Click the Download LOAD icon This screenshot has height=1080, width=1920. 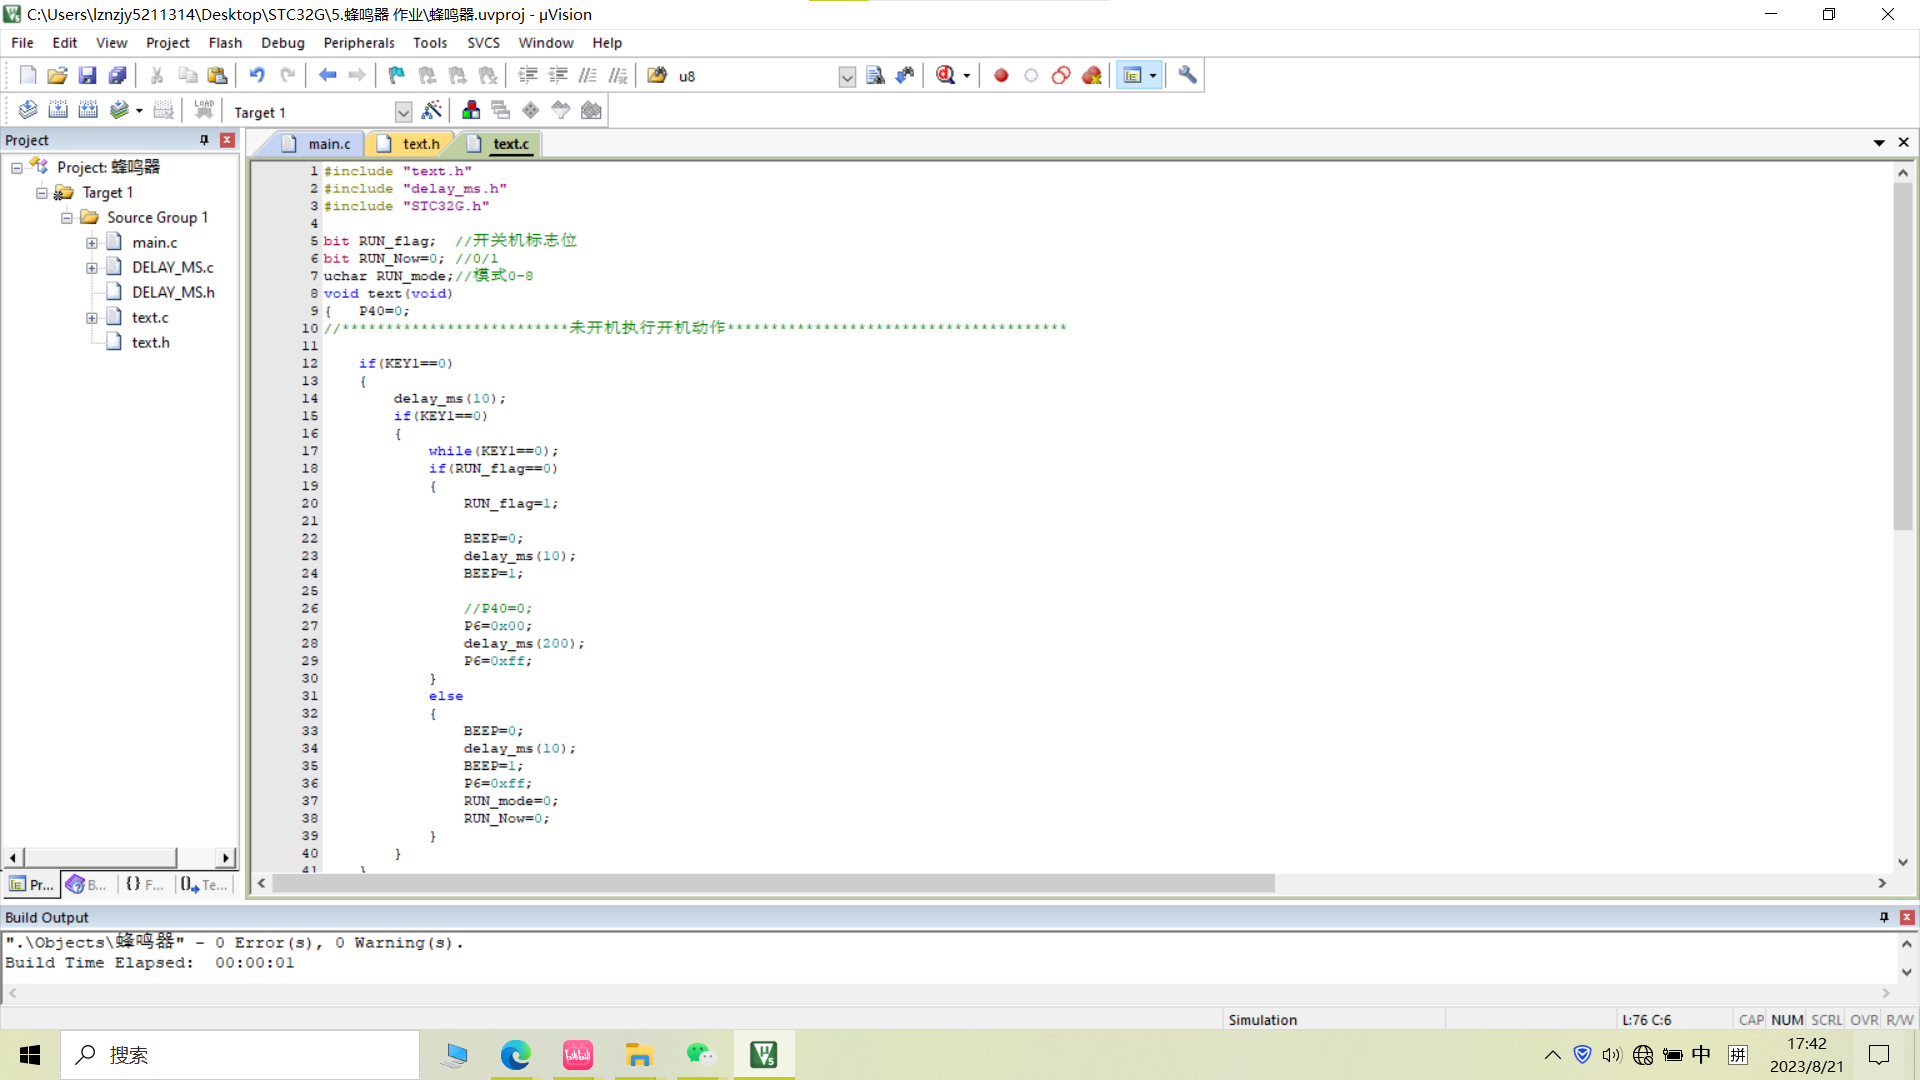click(x=204, y=110)
